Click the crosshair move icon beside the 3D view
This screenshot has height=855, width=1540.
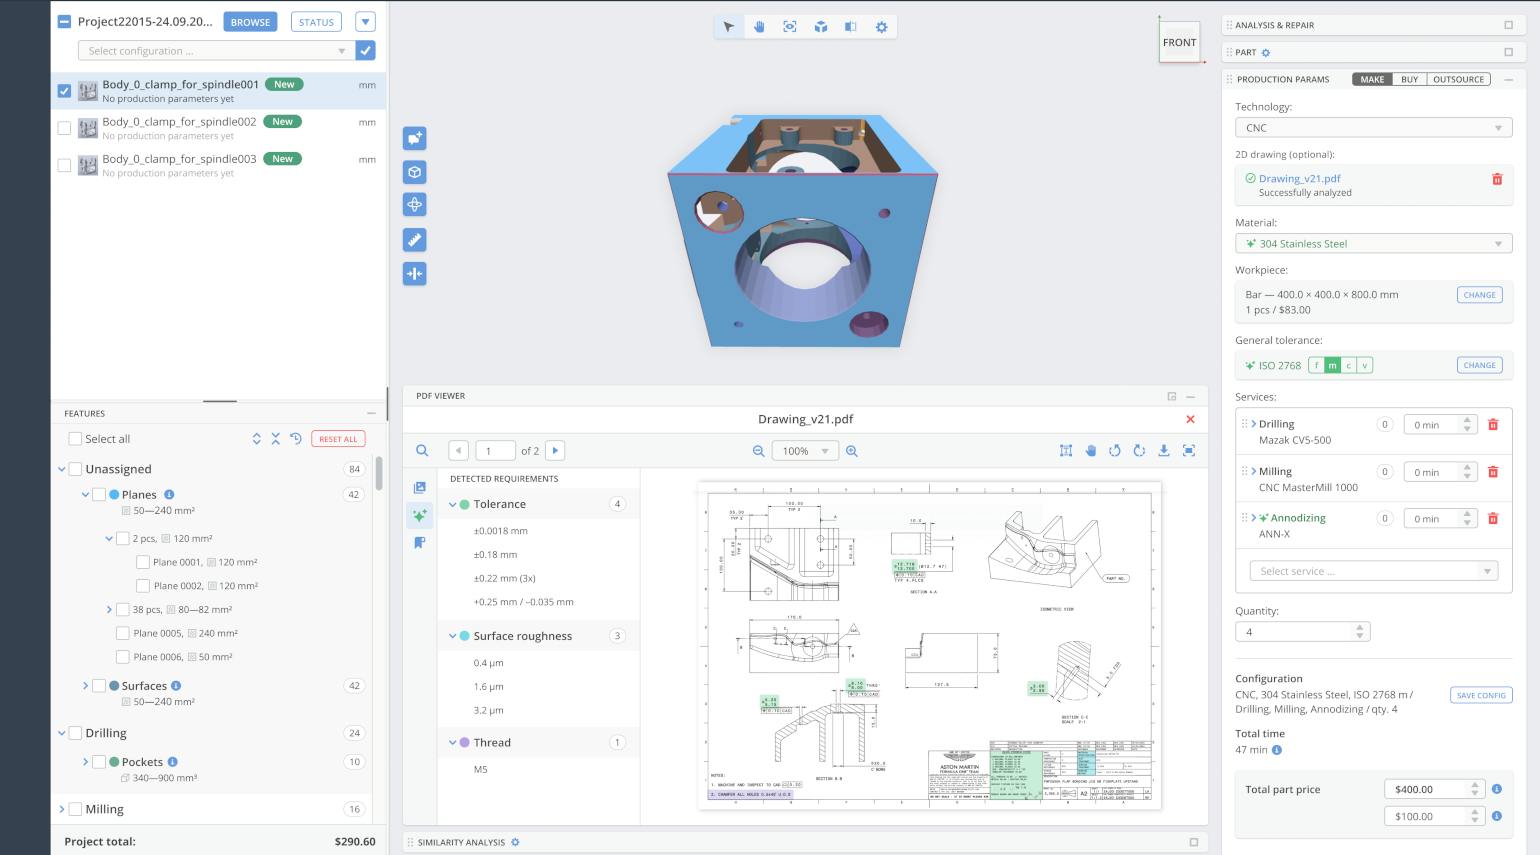pos(414,205)
